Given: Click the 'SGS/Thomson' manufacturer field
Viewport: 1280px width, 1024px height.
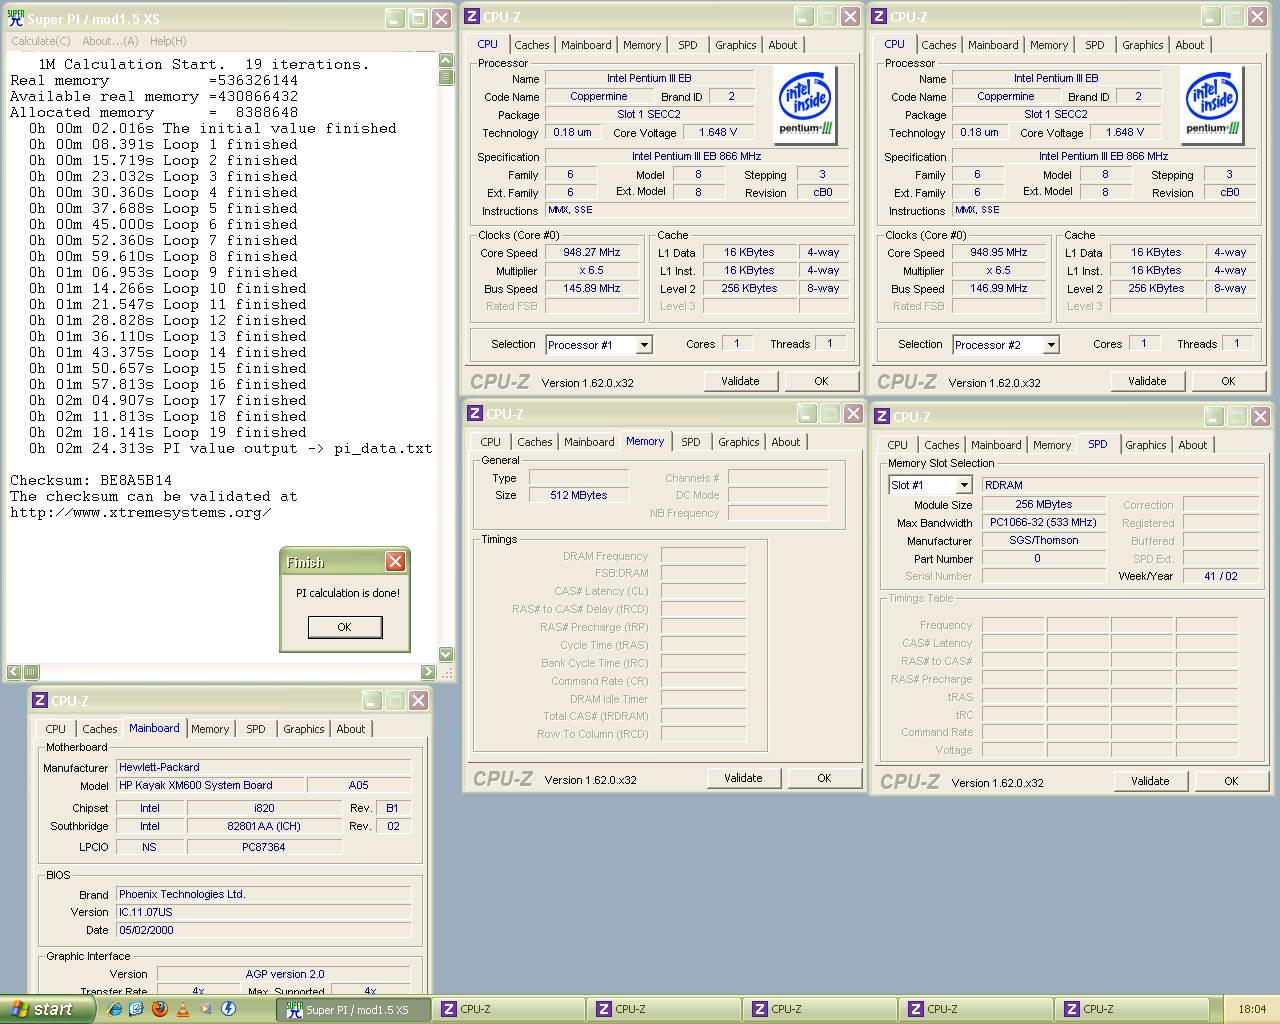Looking at the screenshot, I should tap(1043, 540).
